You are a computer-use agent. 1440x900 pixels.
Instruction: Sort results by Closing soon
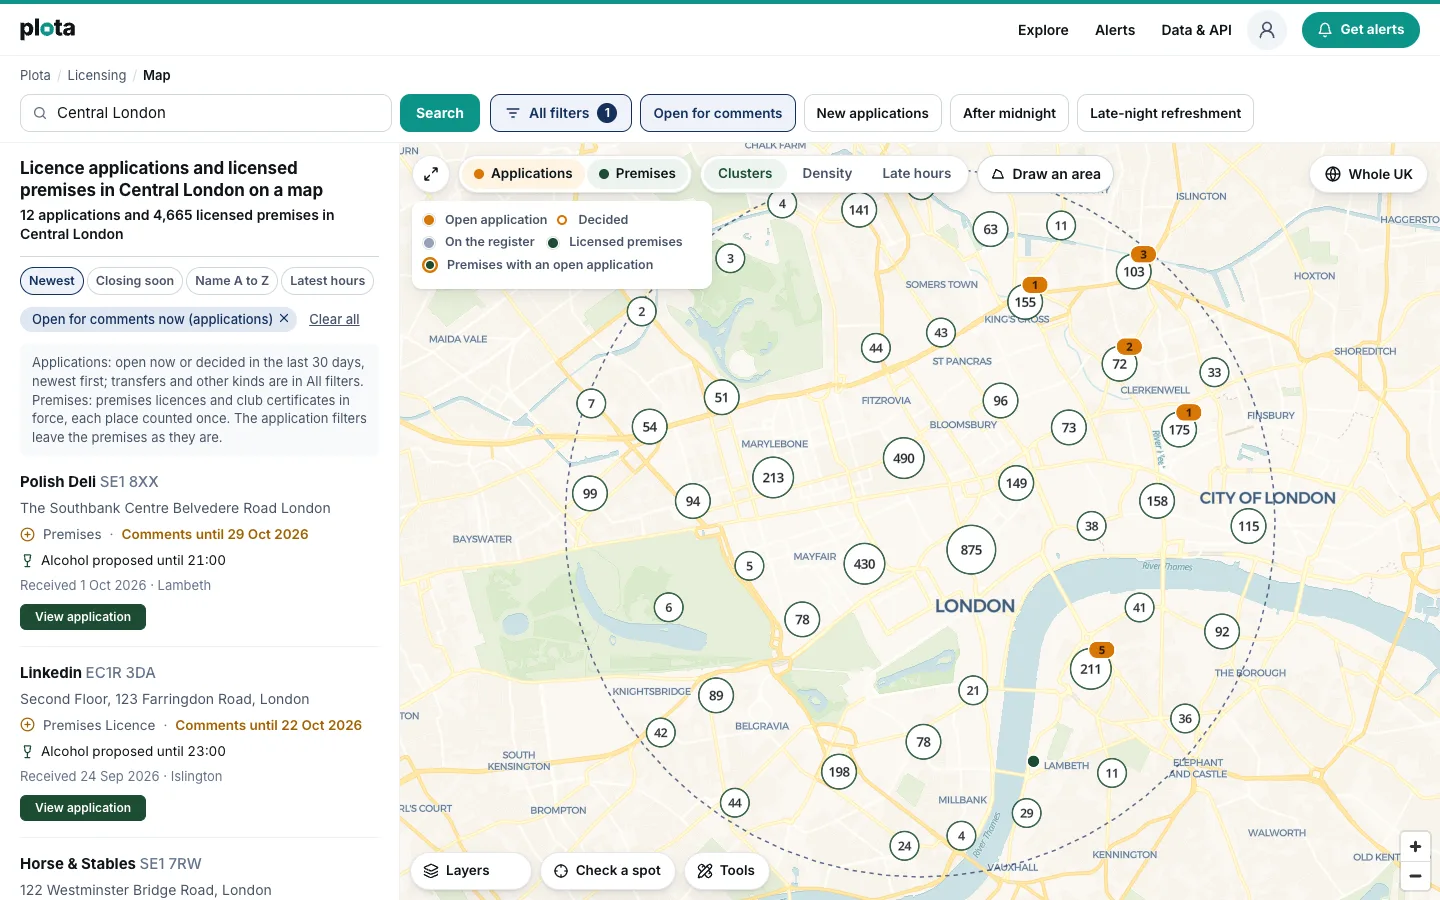click(135, 281)
